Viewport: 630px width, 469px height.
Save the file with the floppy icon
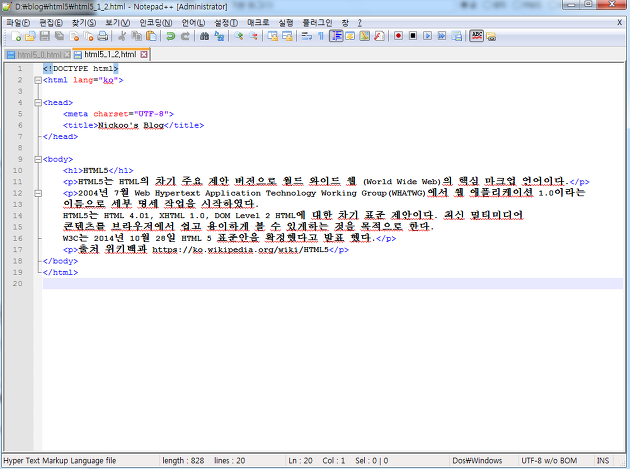[45, 36]
